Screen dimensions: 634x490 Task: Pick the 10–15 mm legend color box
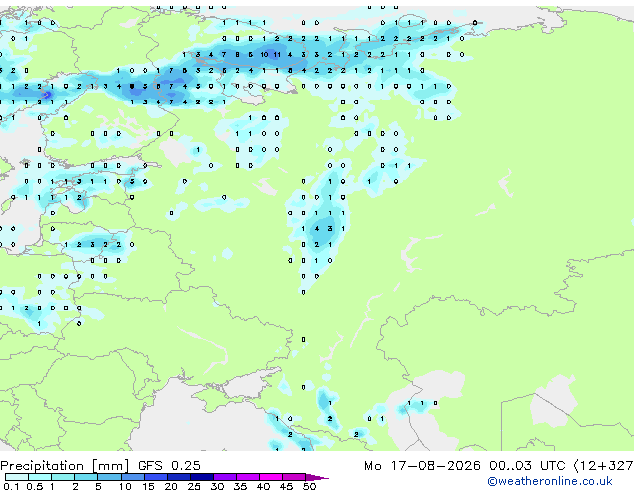132,477
